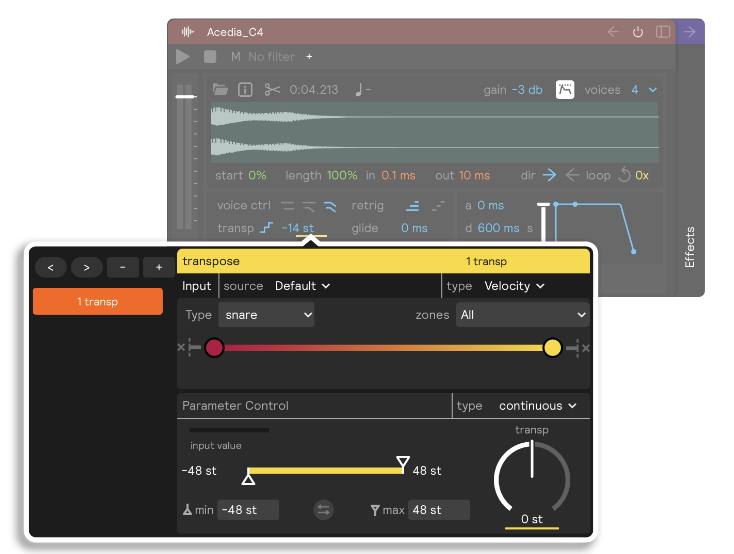Click the max triangle marker on range bar
This screenshot has height=554, width=734.
(403, 462)
